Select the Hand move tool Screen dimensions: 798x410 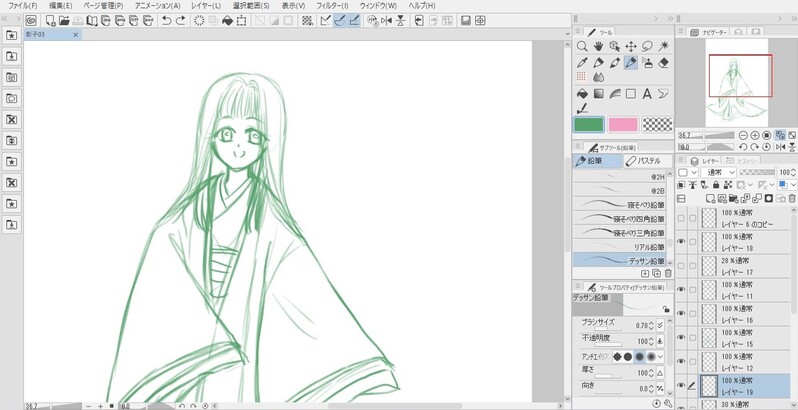(x=598, y=46)
